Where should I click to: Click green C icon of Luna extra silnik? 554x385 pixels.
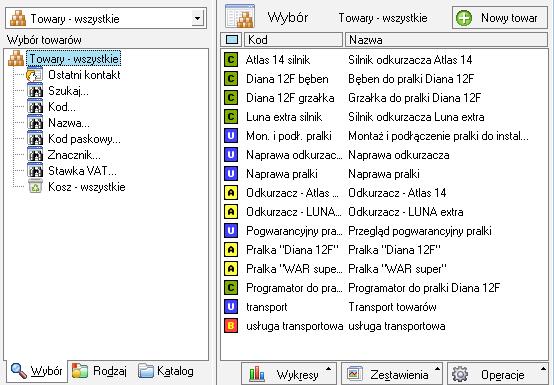click(231, 117)
